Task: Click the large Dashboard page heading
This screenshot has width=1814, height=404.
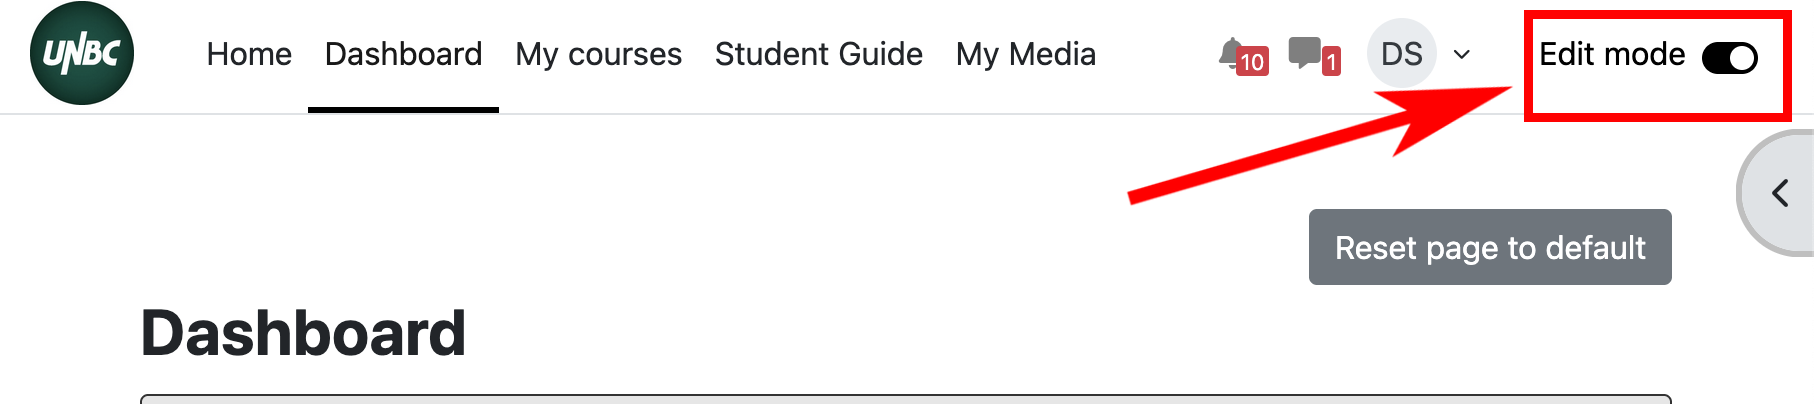Action: point(303,333)
